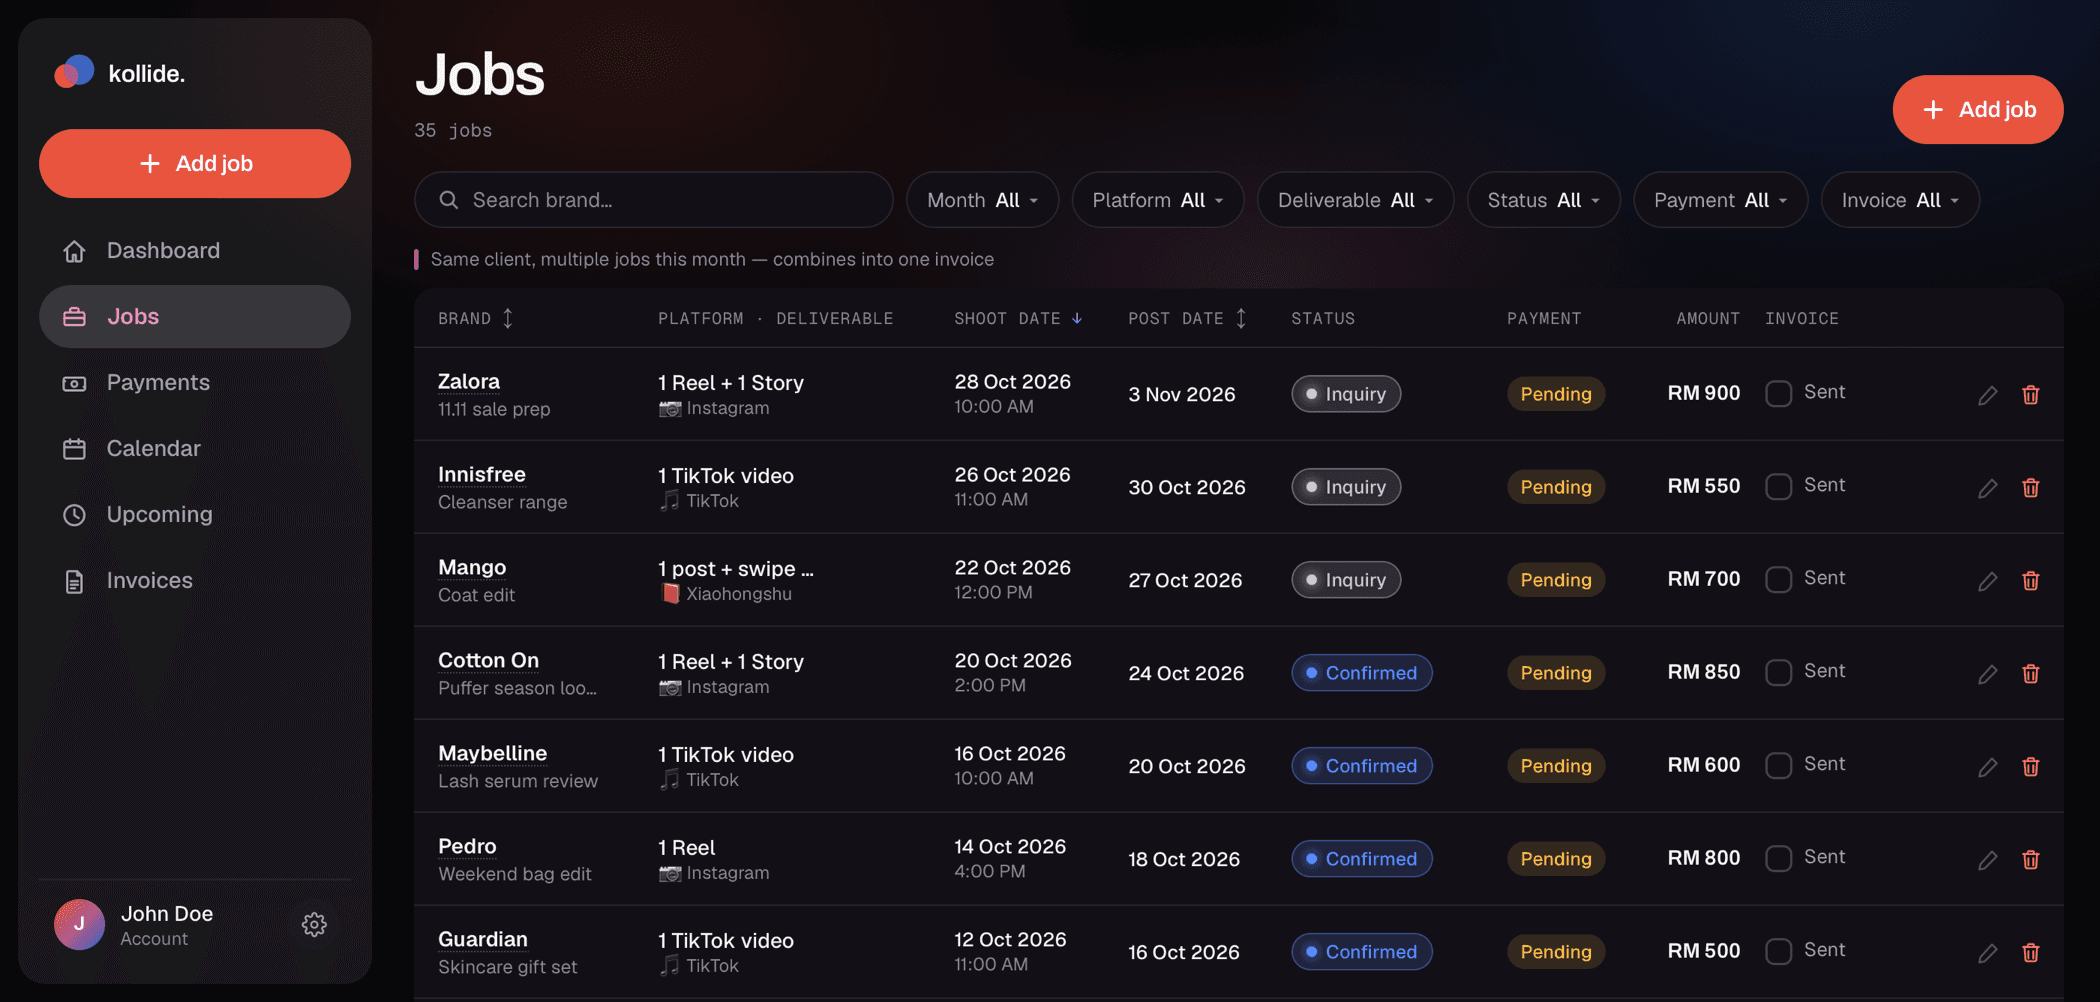
Task: Tick the Sent checkbox for Zalora
Action: [1778, 393]
